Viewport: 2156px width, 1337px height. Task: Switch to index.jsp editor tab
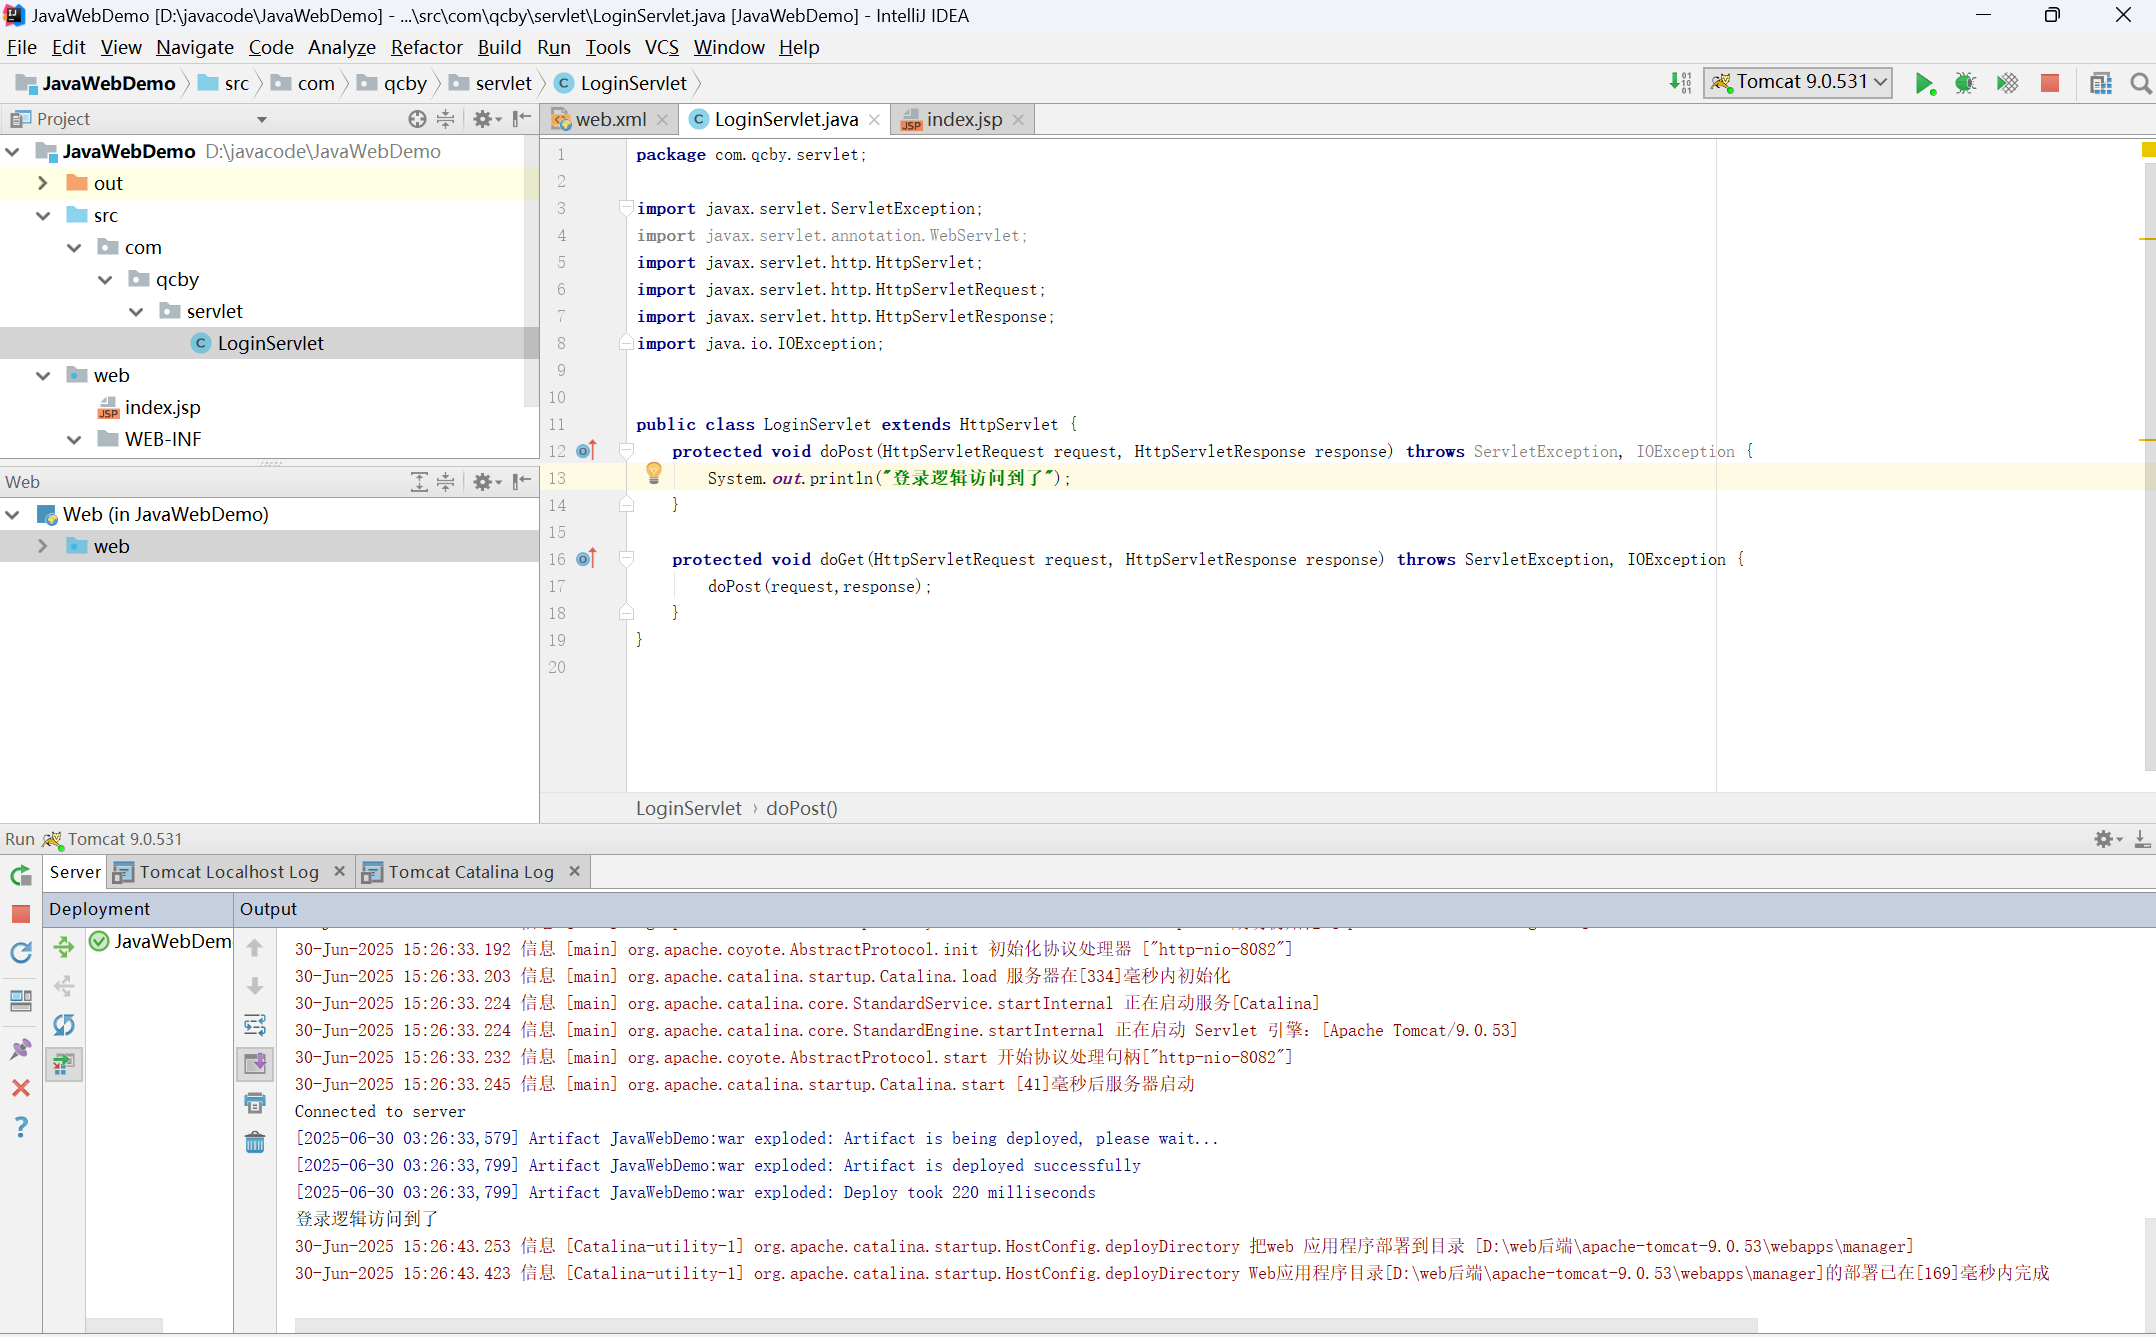point(962,119)
